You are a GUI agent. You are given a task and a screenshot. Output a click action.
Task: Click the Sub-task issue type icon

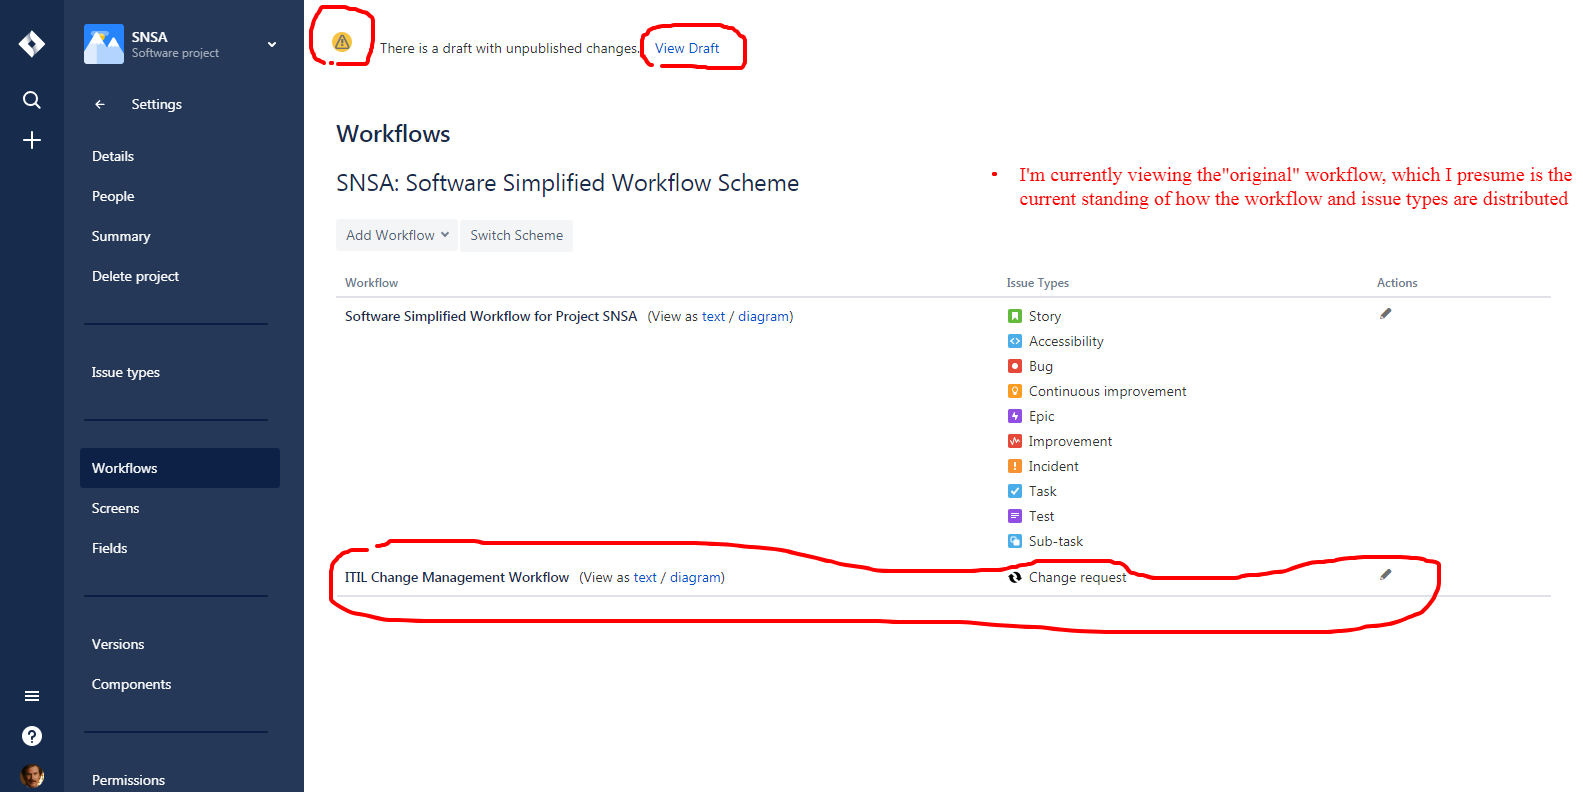[1015, 541]
